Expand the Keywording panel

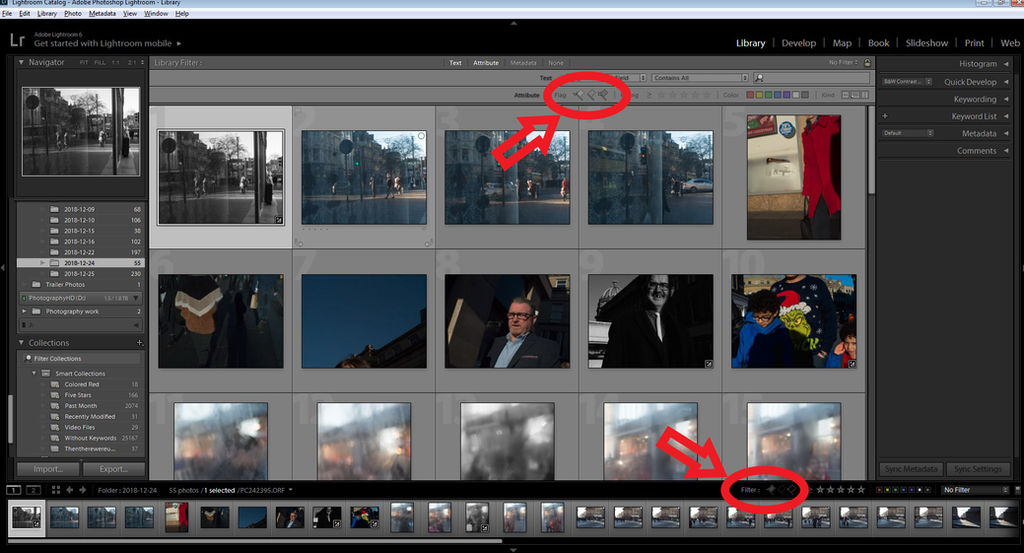[1006, 99]
